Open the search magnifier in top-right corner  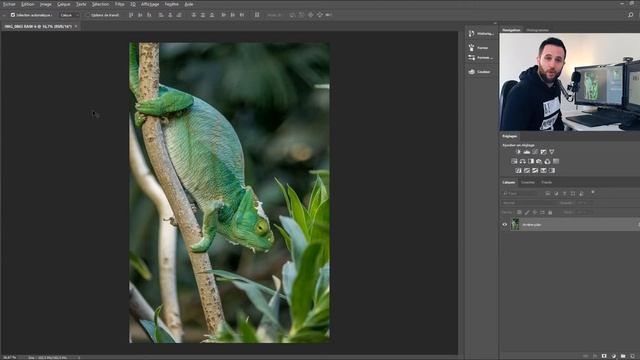tap(631, 15)
